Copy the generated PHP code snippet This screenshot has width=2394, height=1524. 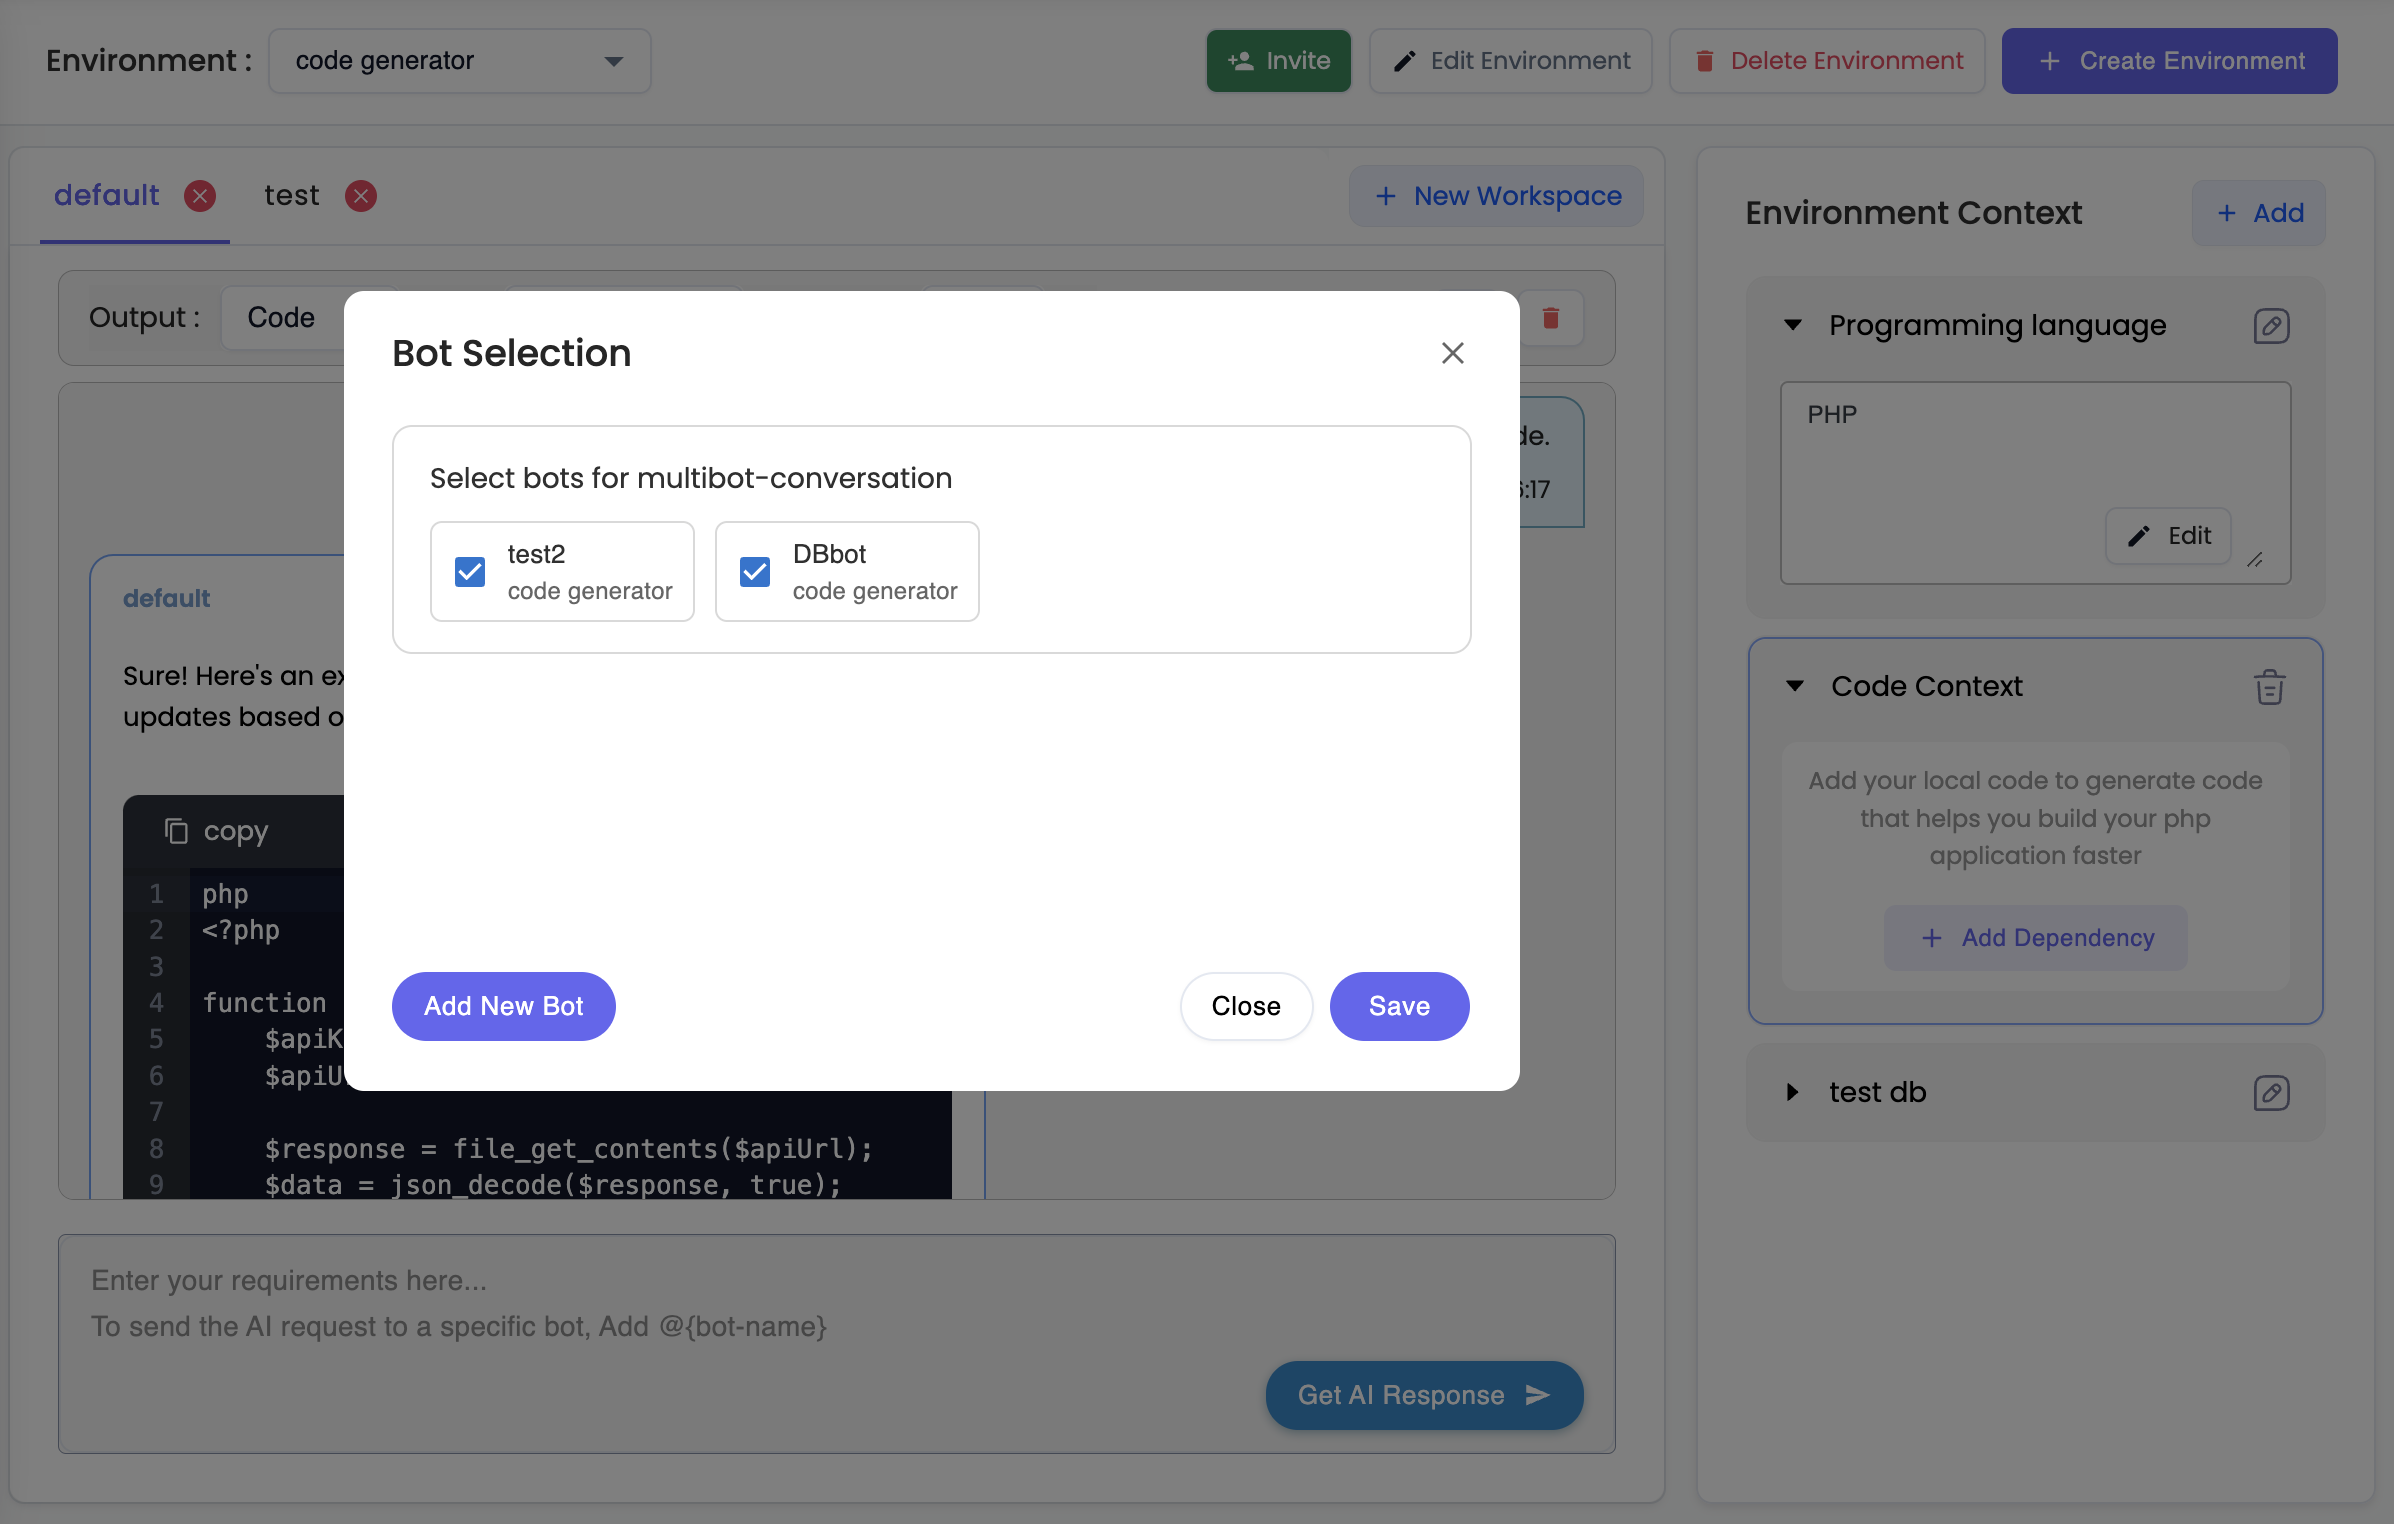click(x=217, y=830)
